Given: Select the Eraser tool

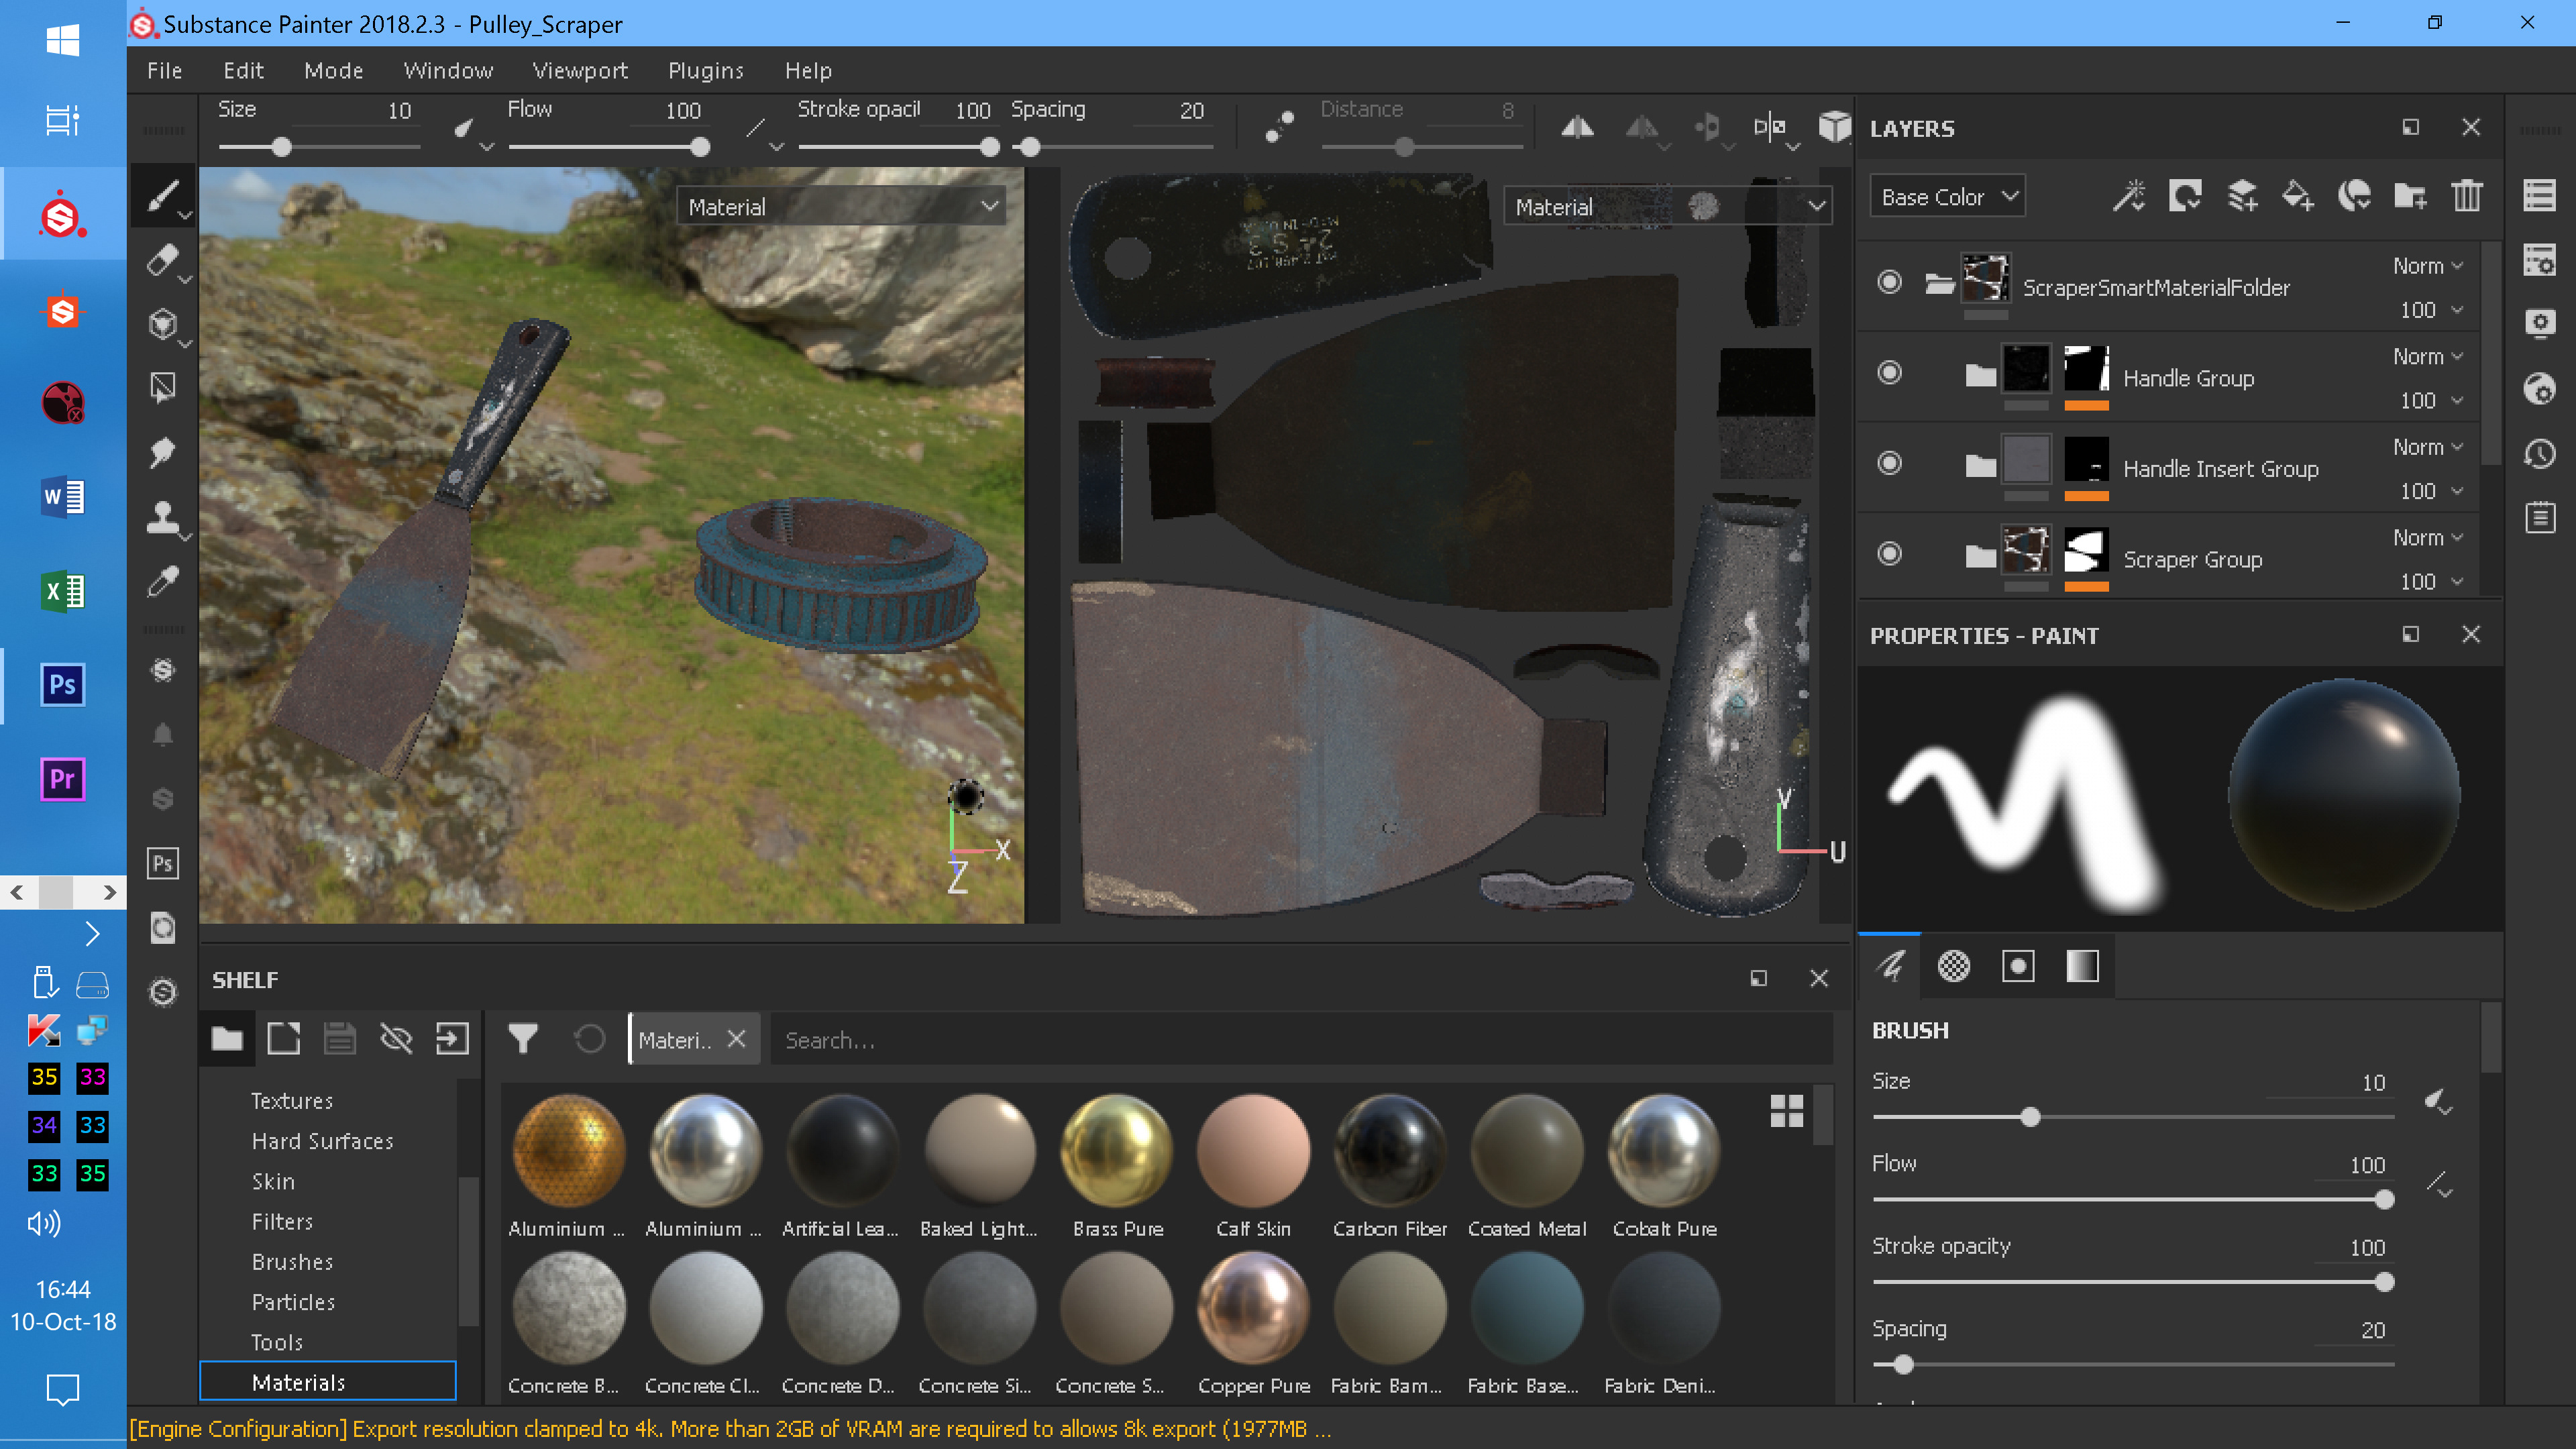Looking at the screenshot, I should point(163,260).
